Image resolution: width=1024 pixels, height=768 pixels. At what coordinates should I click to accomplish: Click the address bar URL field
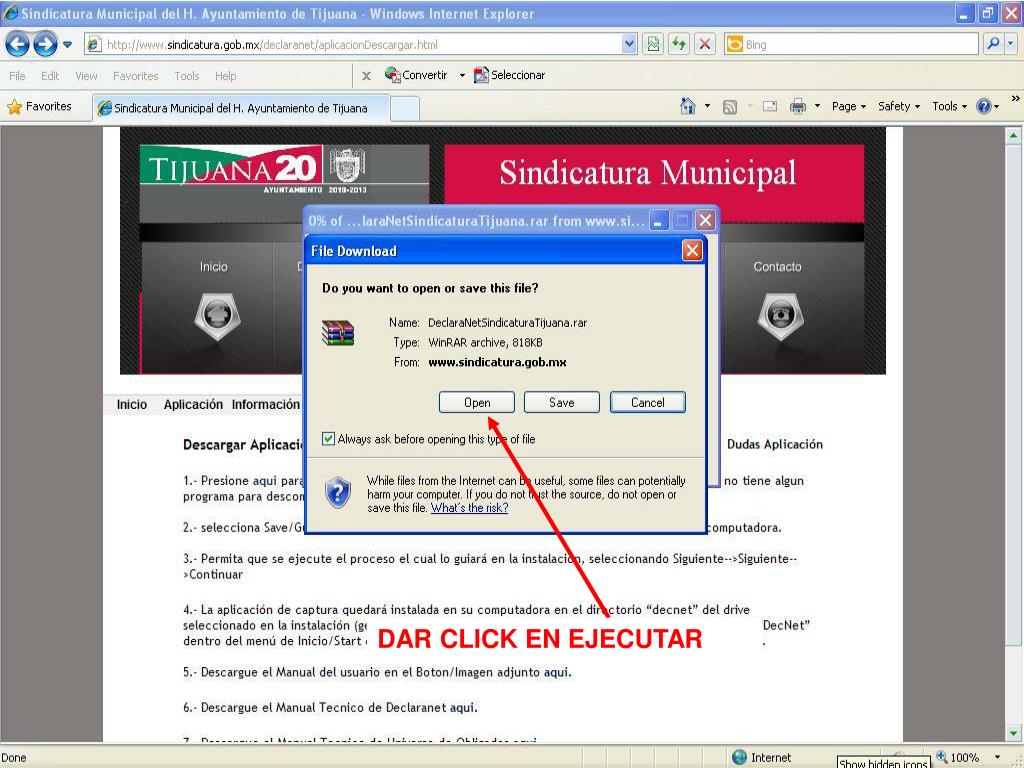tap(353, 44)
